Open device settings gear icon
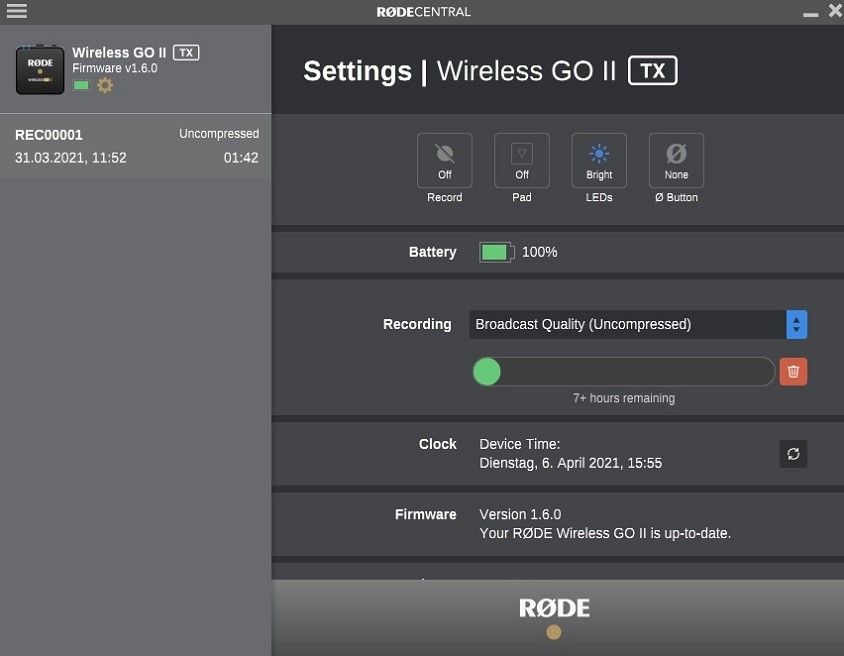The width and height of the screenshot is (844, 656). click(x=105, y=85)
